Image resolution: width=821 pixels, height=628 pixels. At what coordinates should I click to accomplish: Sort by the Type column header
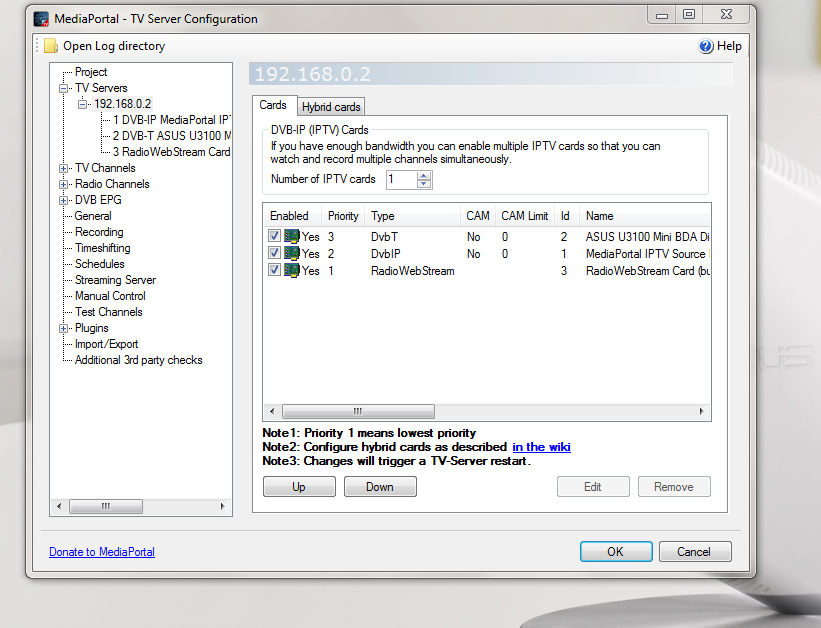(413, 216)
